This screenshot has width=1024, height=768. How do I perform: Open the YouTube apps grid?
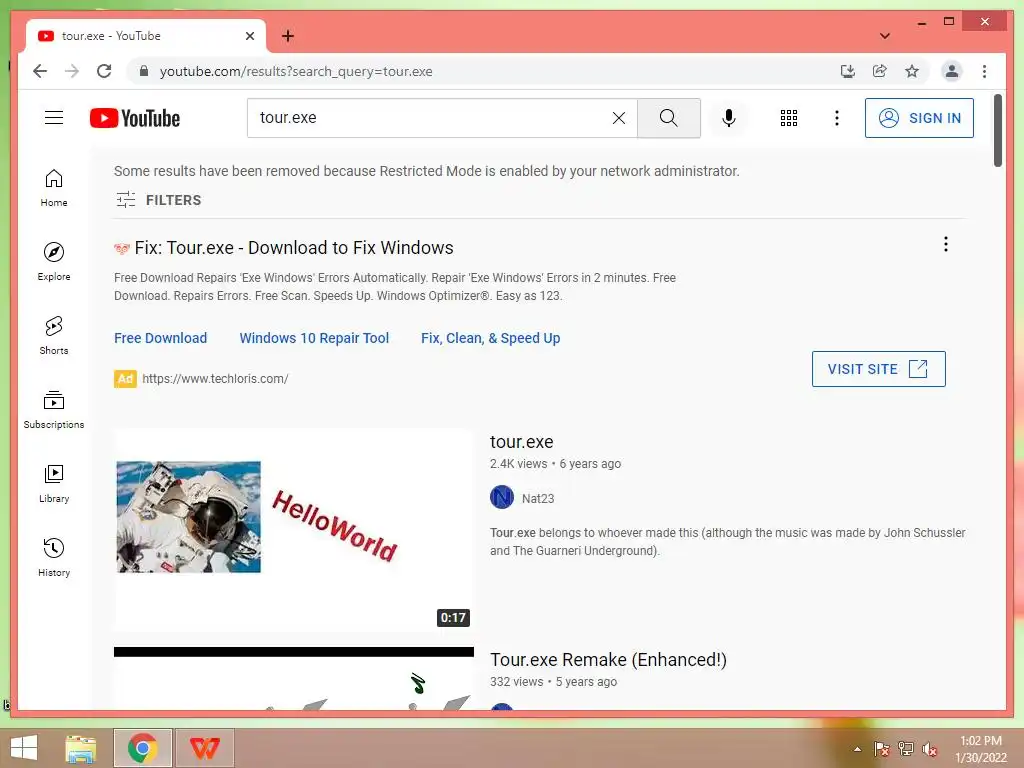[x=788, y=118]
